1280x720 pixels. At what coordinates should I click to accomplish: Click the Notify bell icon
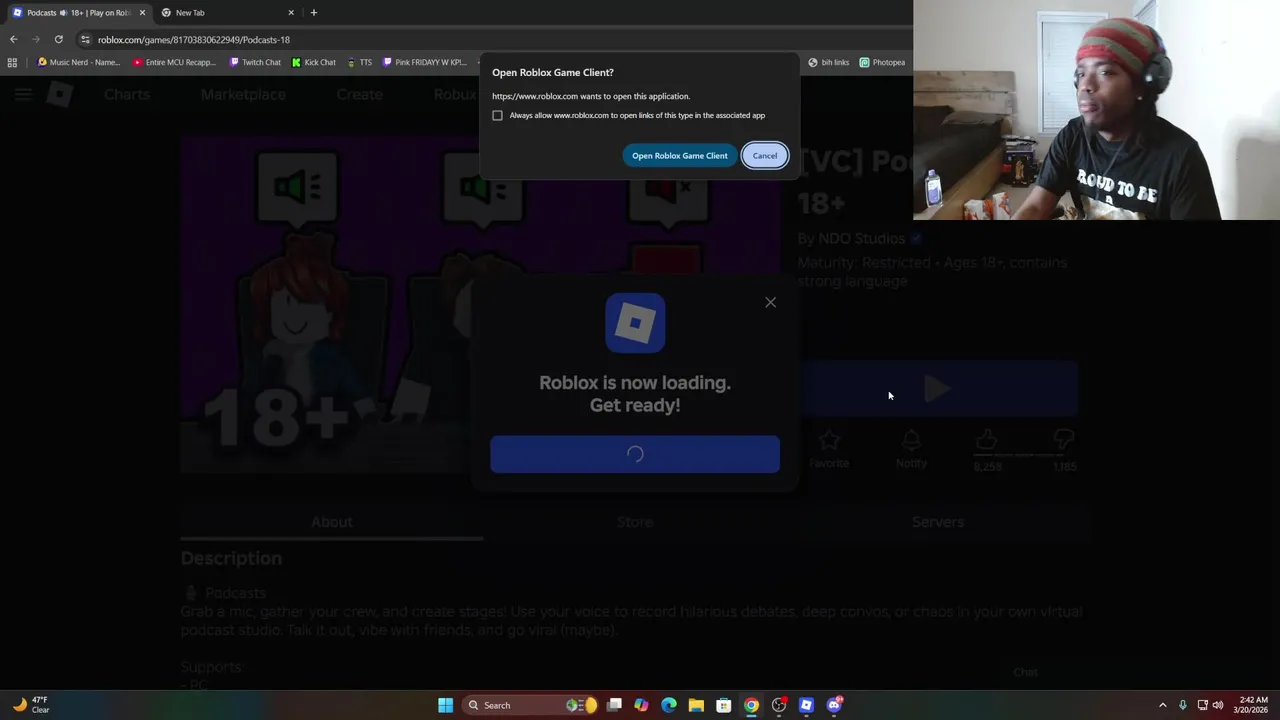point(911,449)
